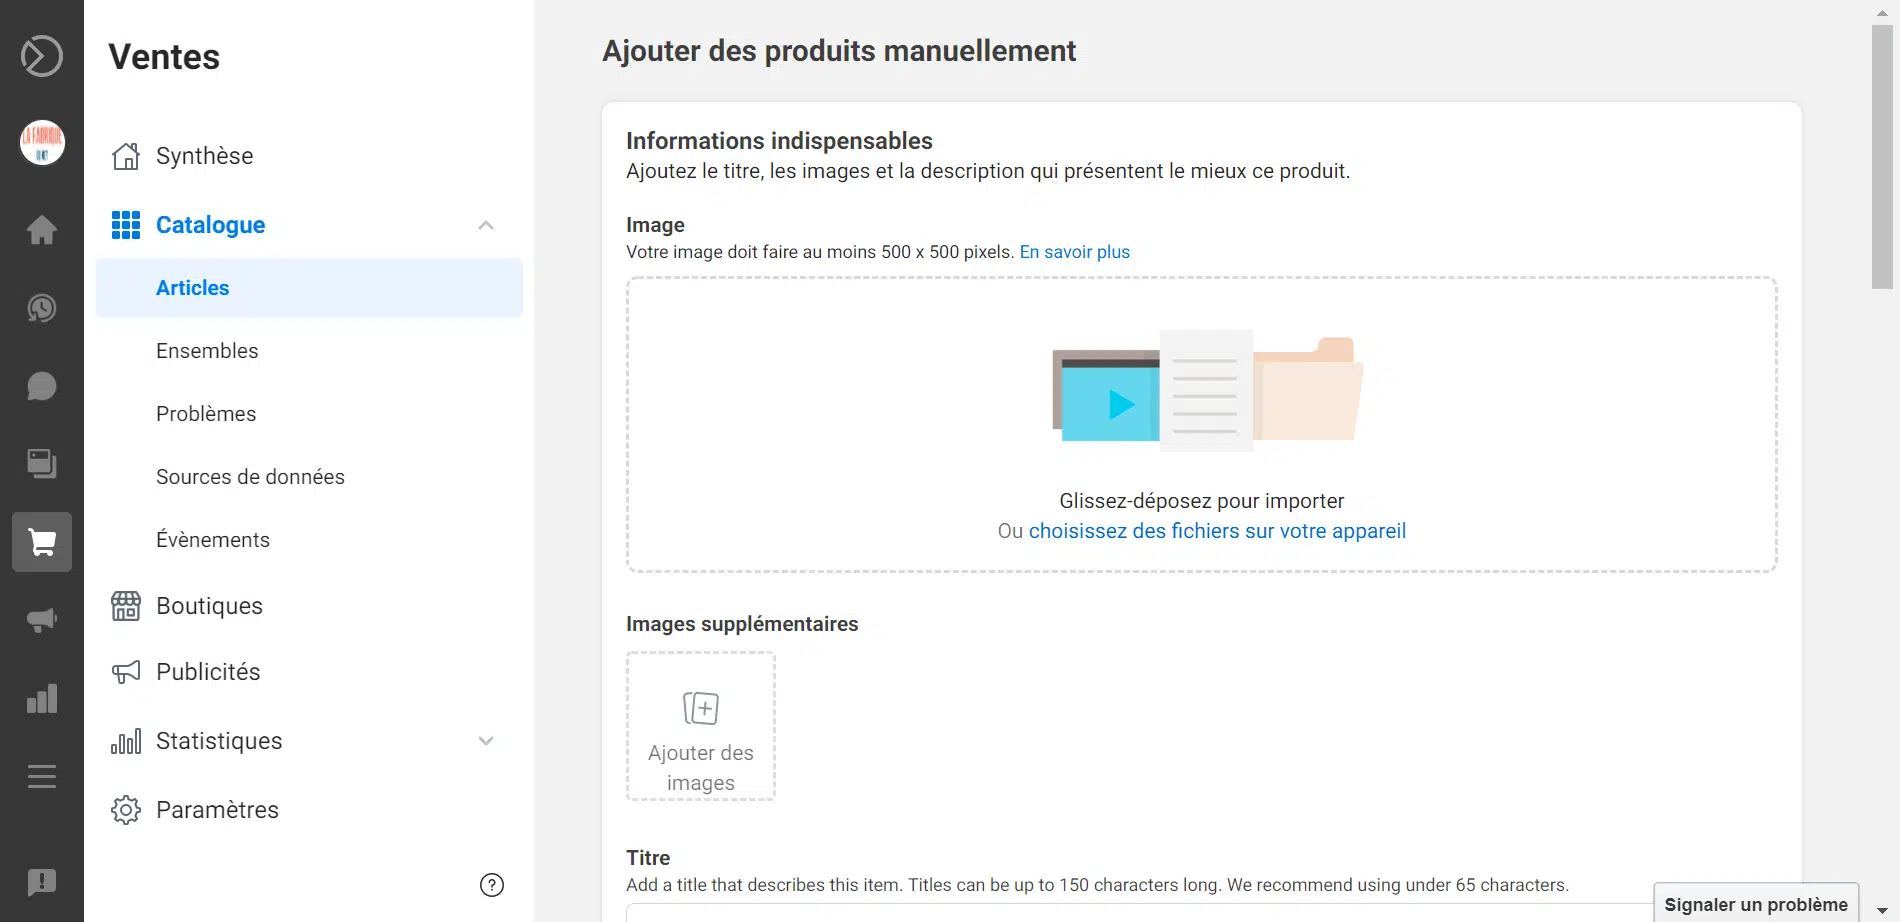Open the messaging chat bubble icon
The image size is (1900, 922).
42,386
